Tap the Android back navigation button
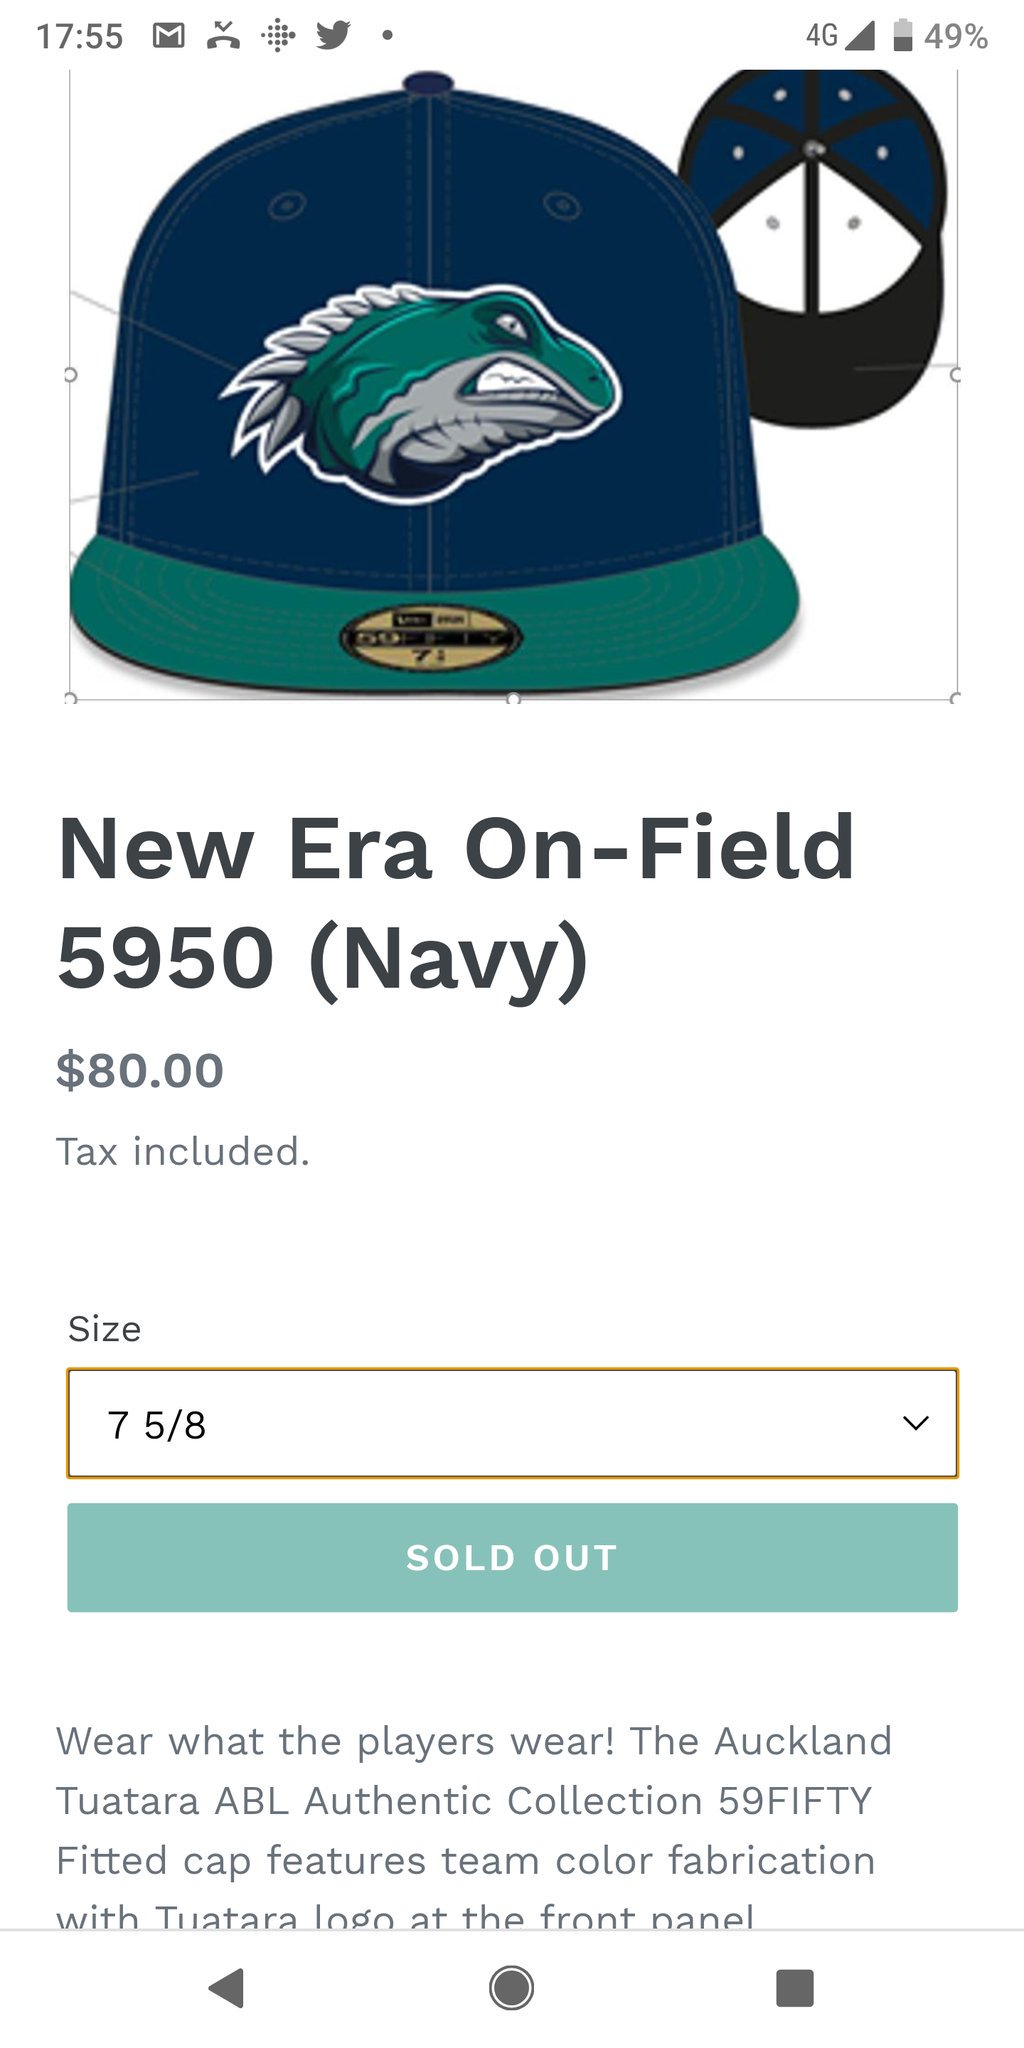This screenshot has height=2048, width=1024. (227, 1988)
